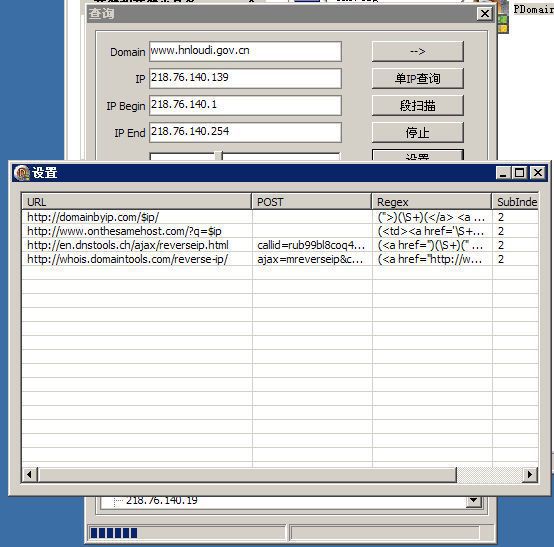
Task: Start the 段扫描 range scan
Action: coord(418,106)
